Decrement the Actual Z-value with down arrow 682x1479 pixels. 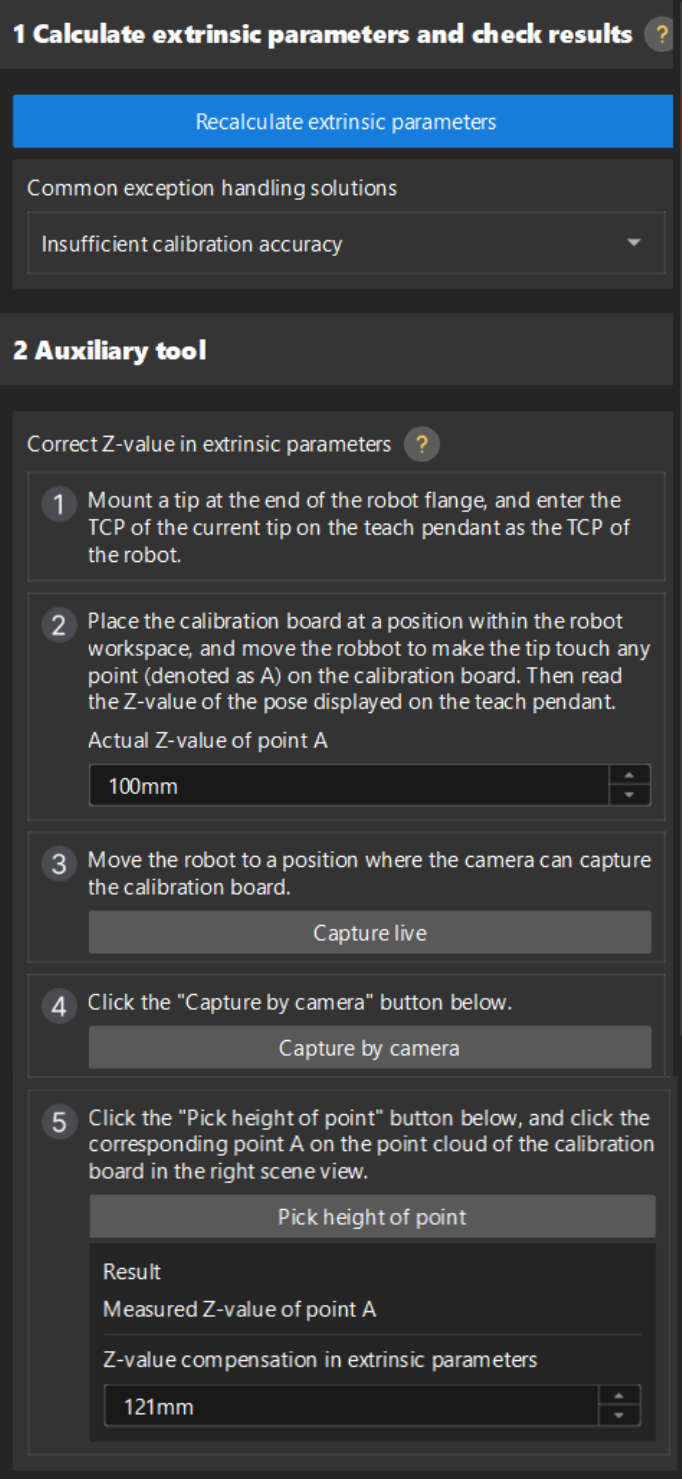(630, 793)
